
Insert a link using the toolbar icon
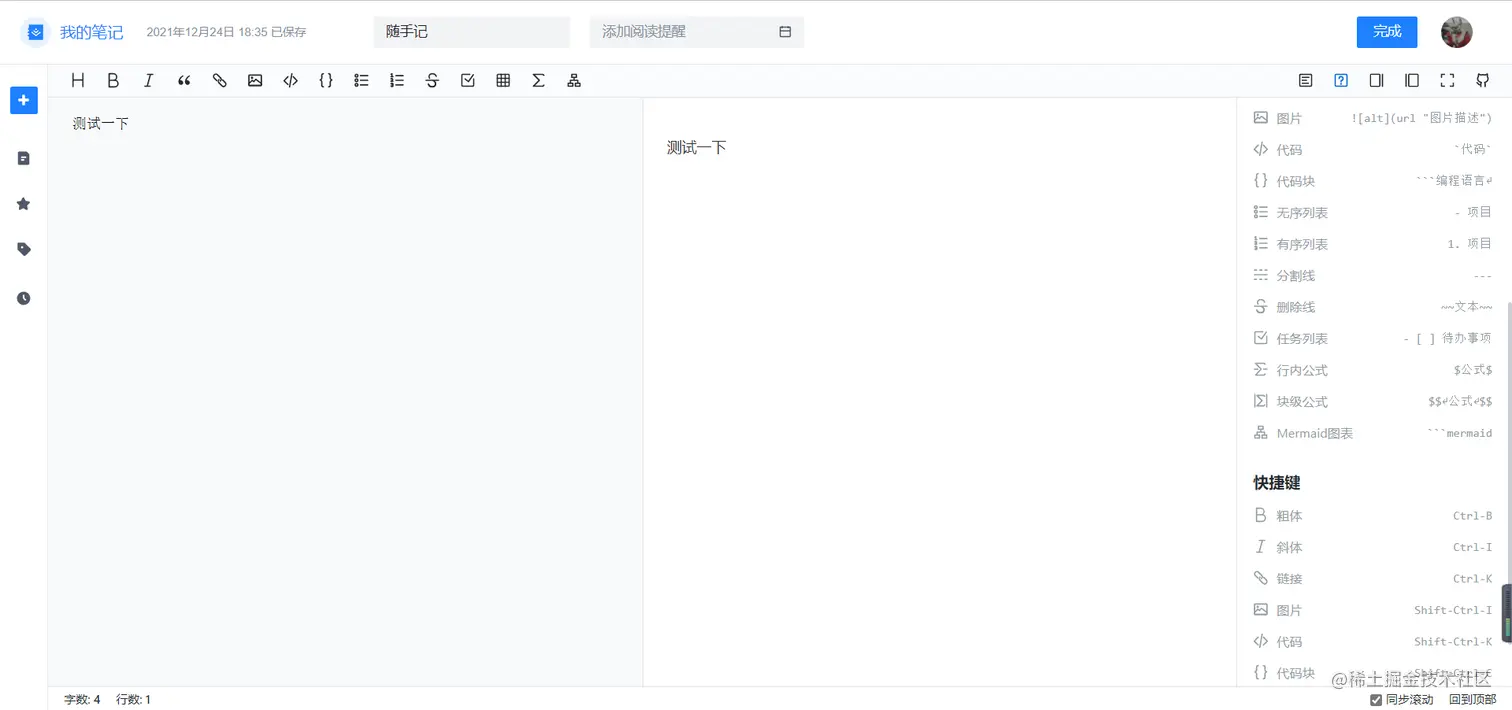pyautogui.click(x=220, y=81)
